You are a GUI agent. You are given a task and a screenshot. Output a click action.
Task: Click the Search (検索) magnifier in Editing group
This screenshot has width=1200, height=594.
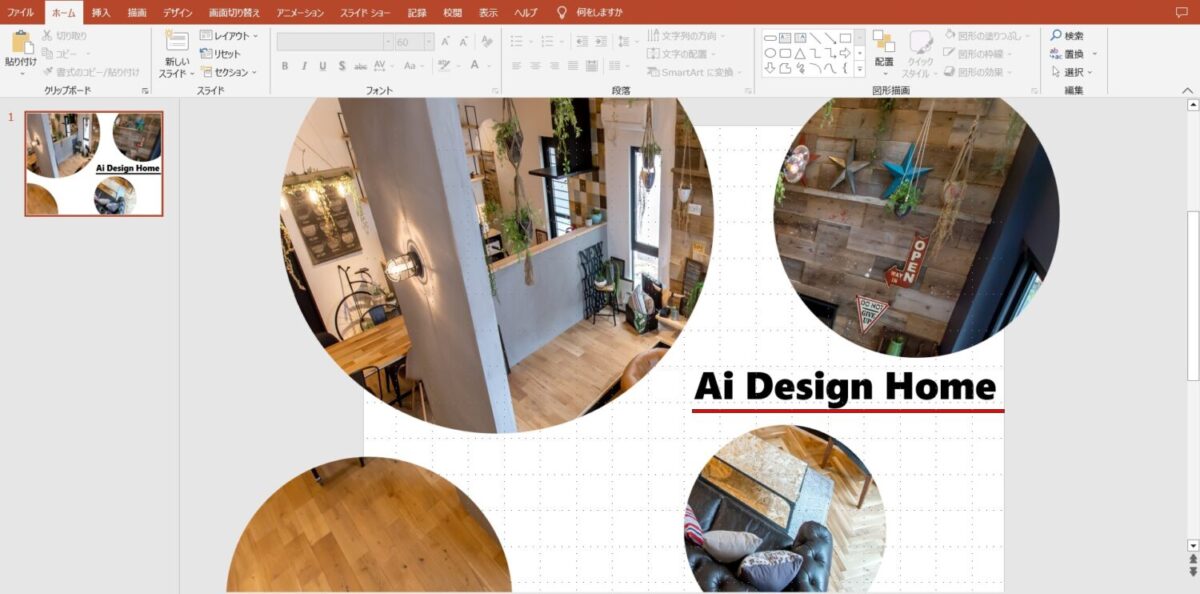tap(1067, 36)
